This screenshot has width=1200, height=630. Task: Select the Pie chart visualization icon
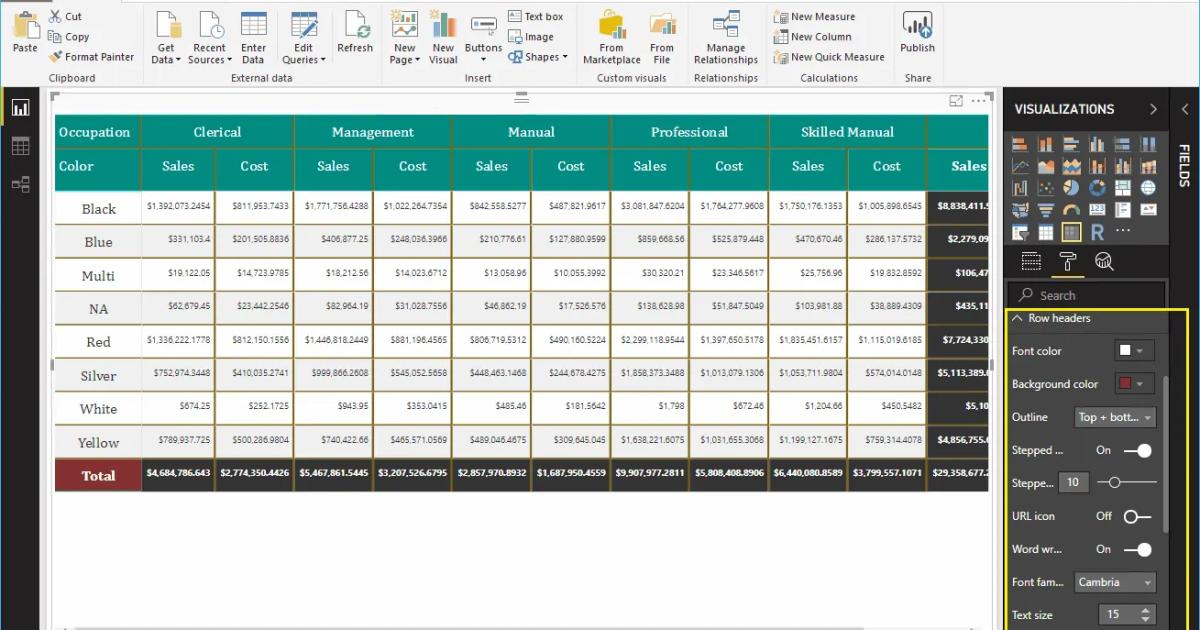[x=1070, y=187]
